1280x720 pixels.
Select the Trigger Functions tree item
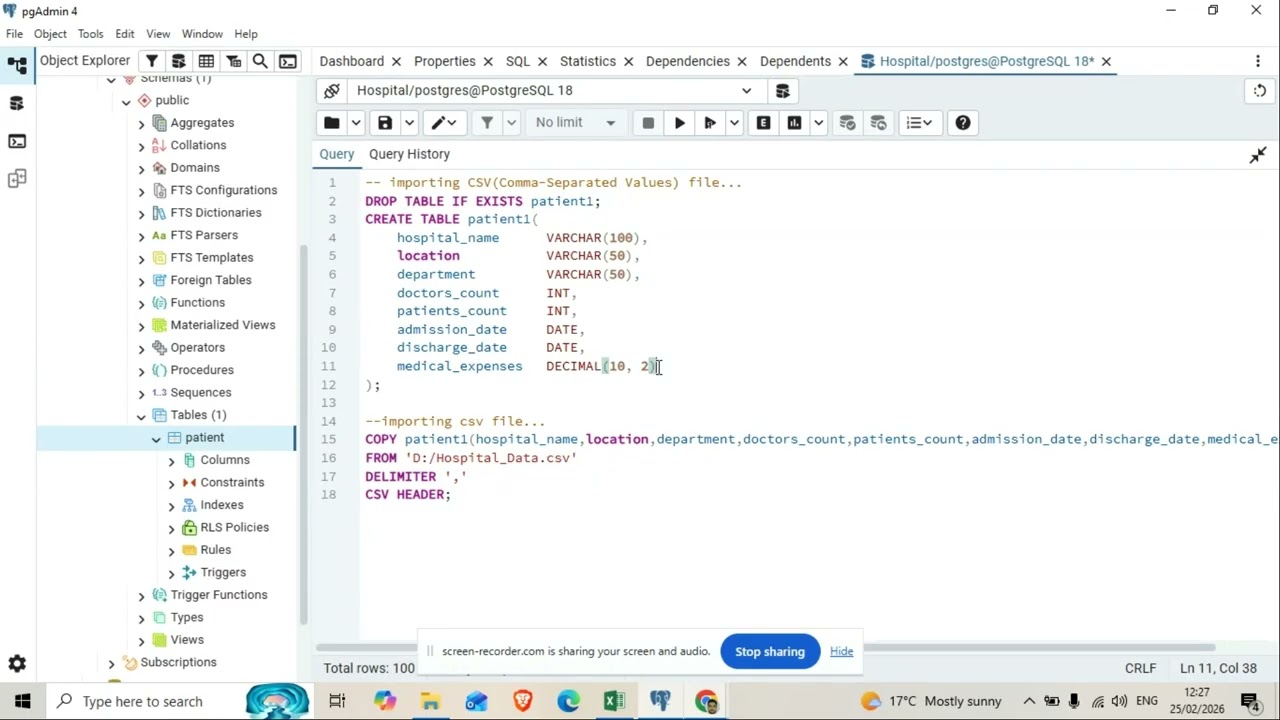218,595
